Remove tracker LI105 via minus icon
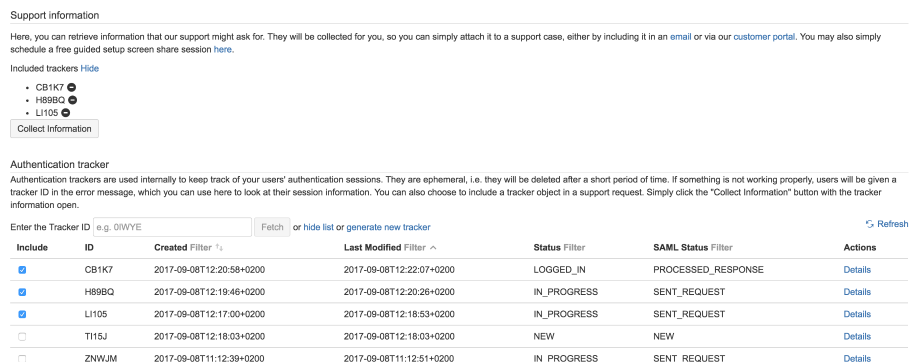This screenshot has height=362, width=920. 66,113
